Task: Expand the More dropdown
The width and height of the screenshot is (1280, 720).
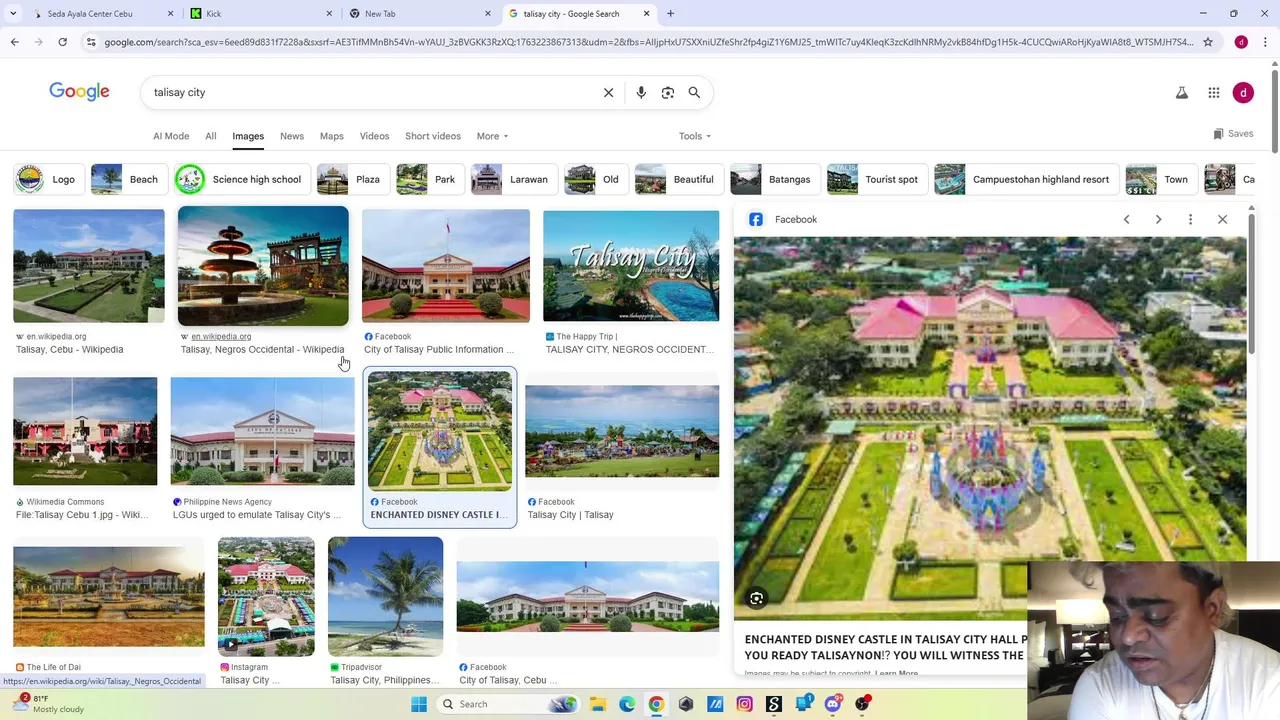Action: click(x=492, y=136)
